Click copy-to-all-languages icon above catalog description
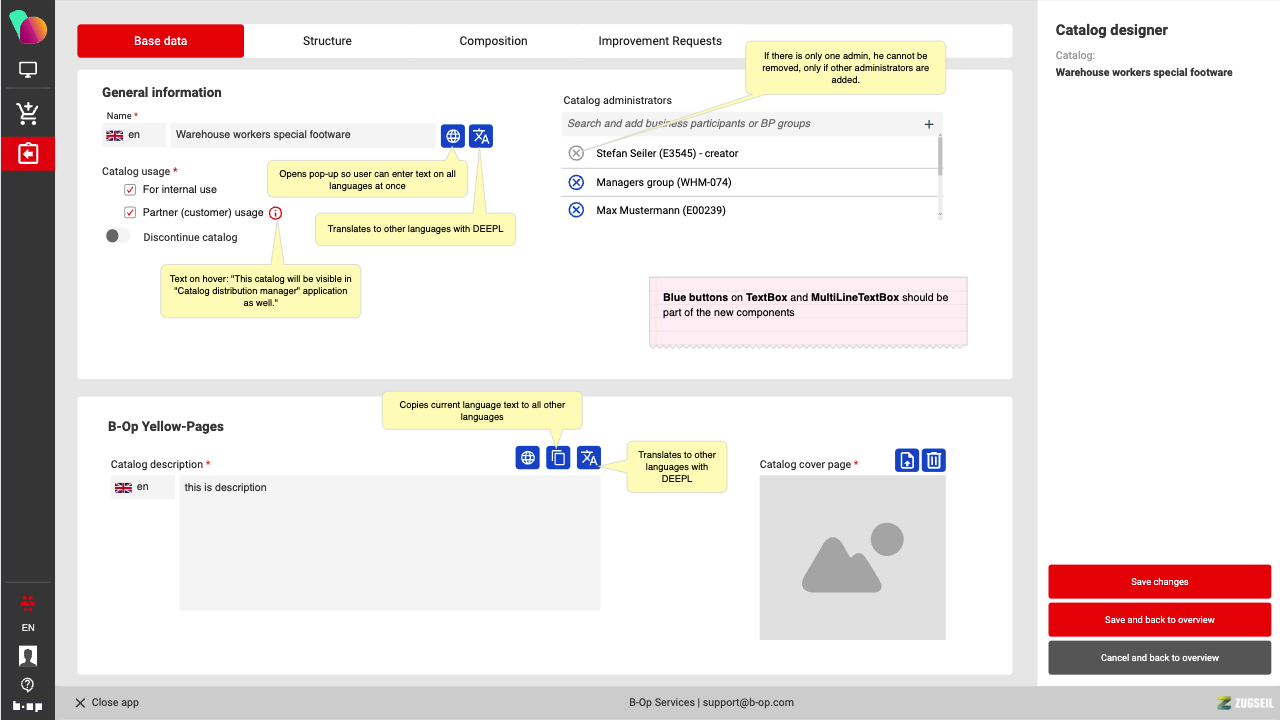 [558, 458]
